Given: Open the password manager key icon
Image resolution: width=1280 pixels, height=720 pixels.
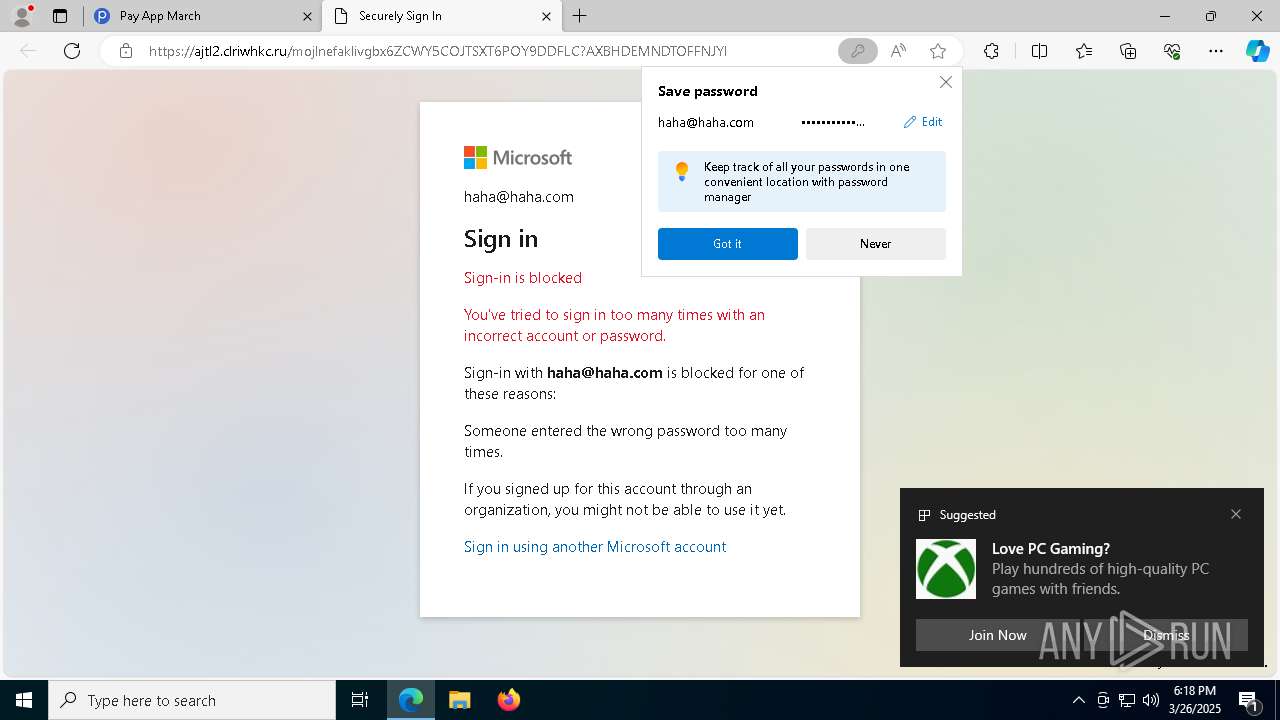Looking at the screenshot, I should tap(857, 51).
